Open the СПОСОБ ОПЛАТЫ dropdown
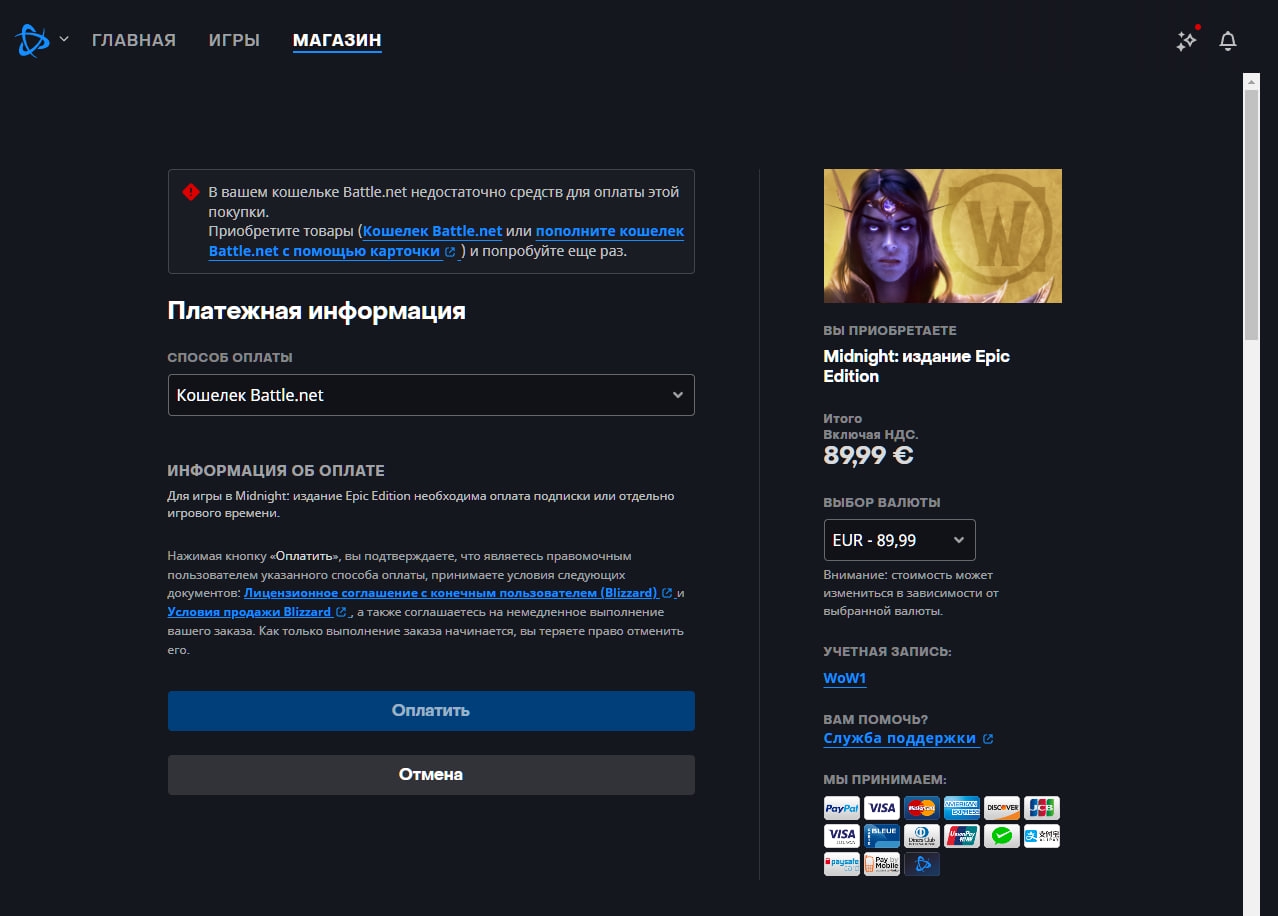 [431, 395]
